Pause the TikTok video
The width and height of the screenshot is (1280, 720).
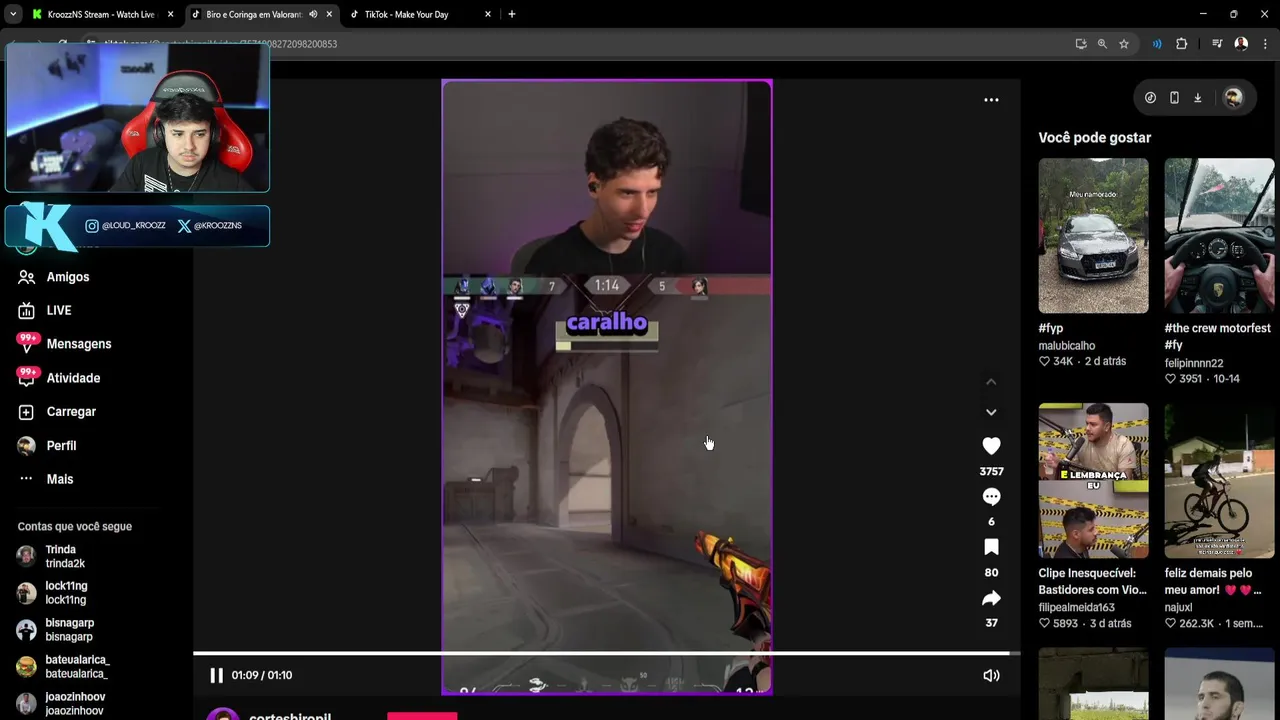pyautogui.click(x=216, y=675)
